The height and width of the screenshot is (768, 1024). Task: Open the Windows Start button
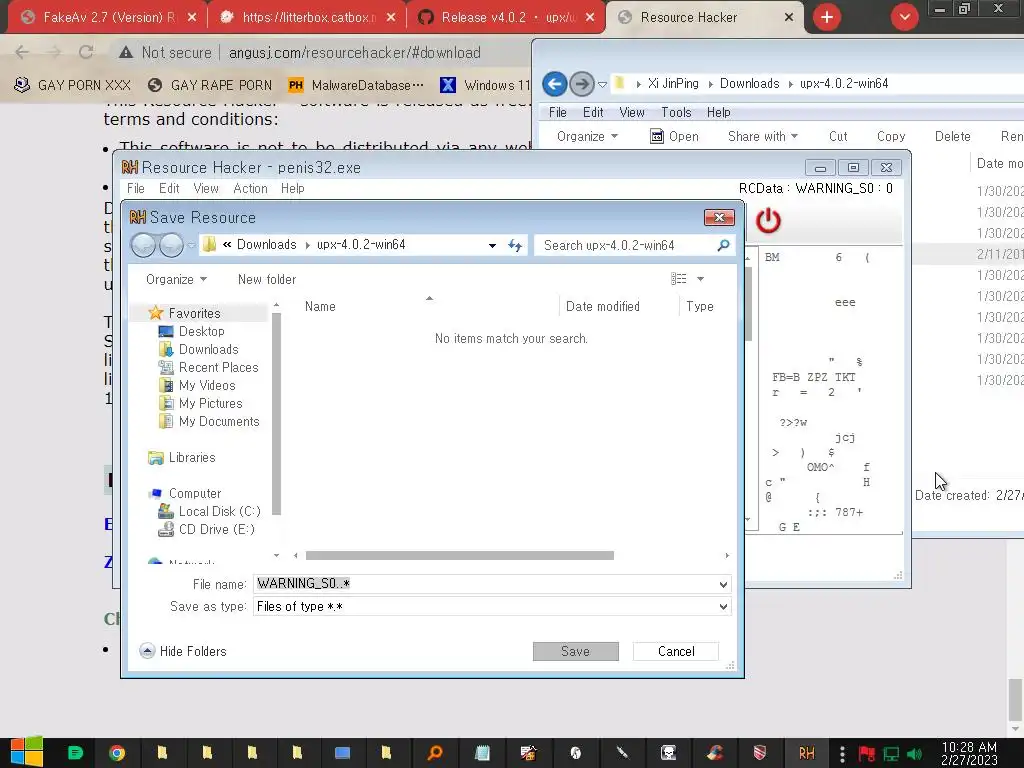pos(26,752)
